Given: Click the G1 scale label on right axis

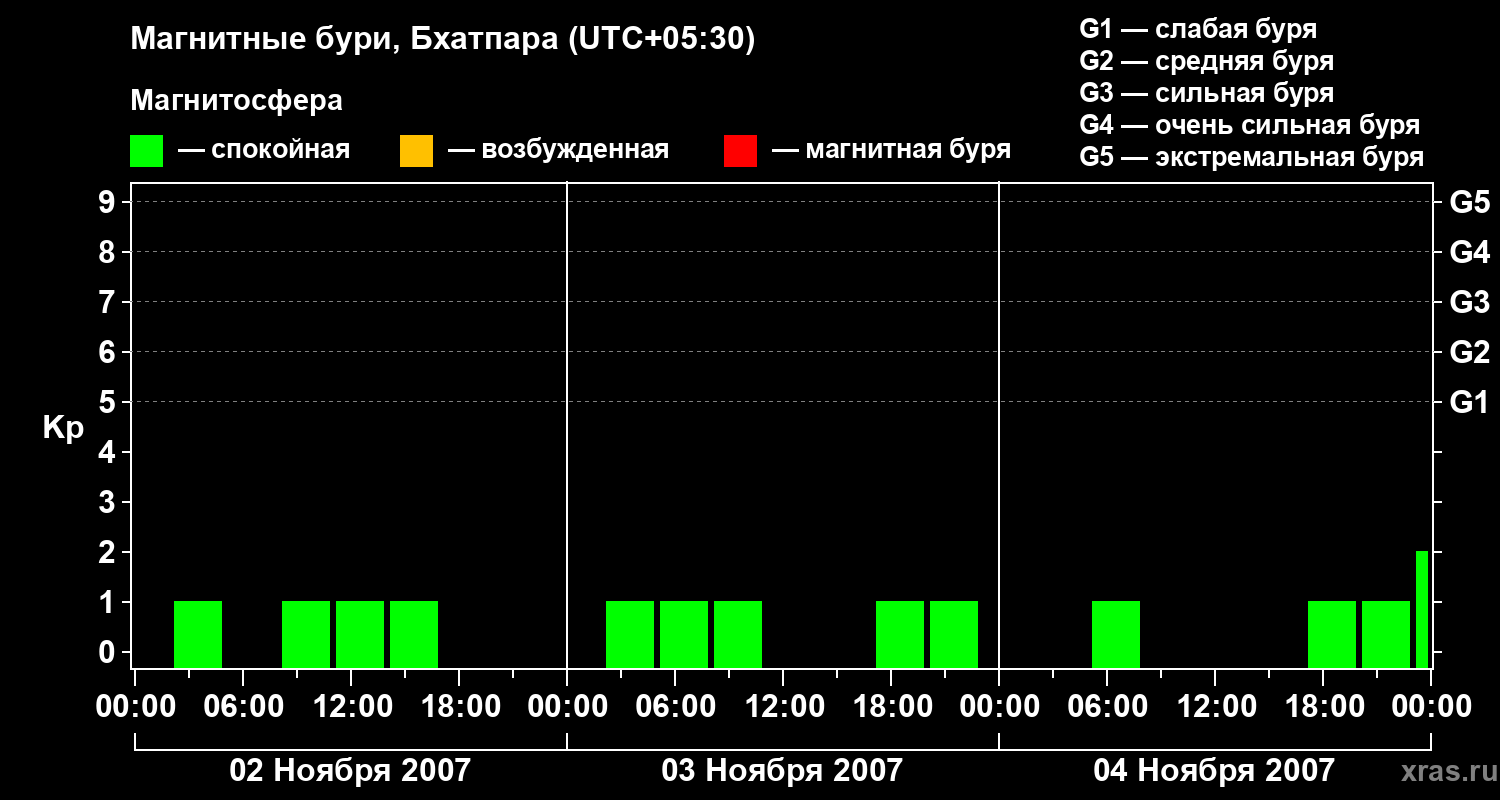Looking at the screenshot, I should [x=1470, y=402].
